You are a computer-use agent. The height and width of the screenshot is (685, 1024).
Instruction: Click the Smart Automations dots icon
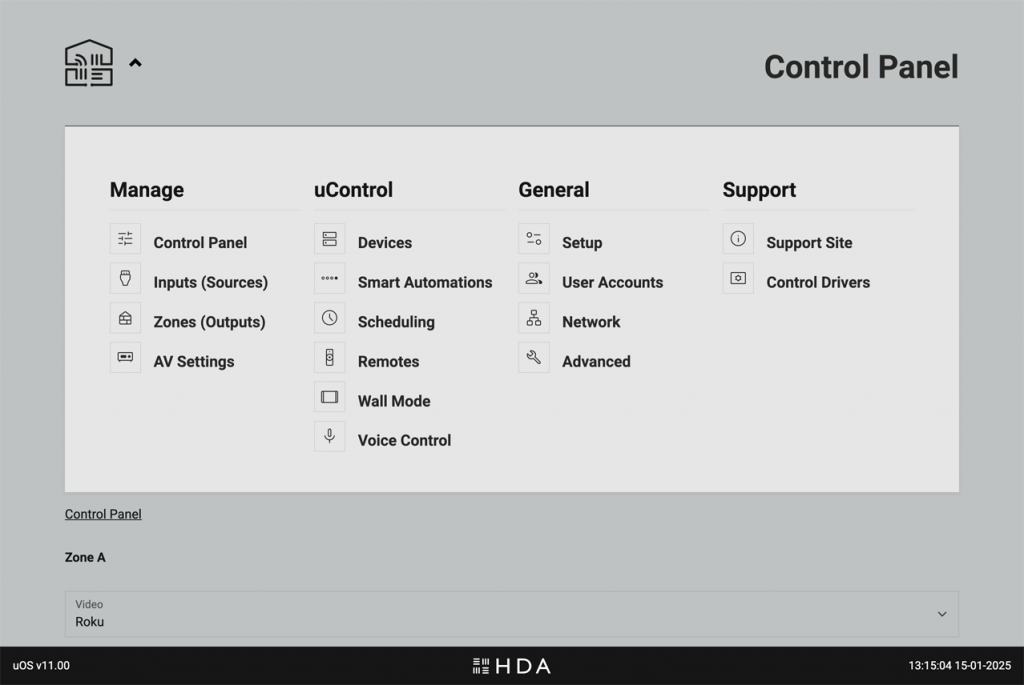(329, 278)
